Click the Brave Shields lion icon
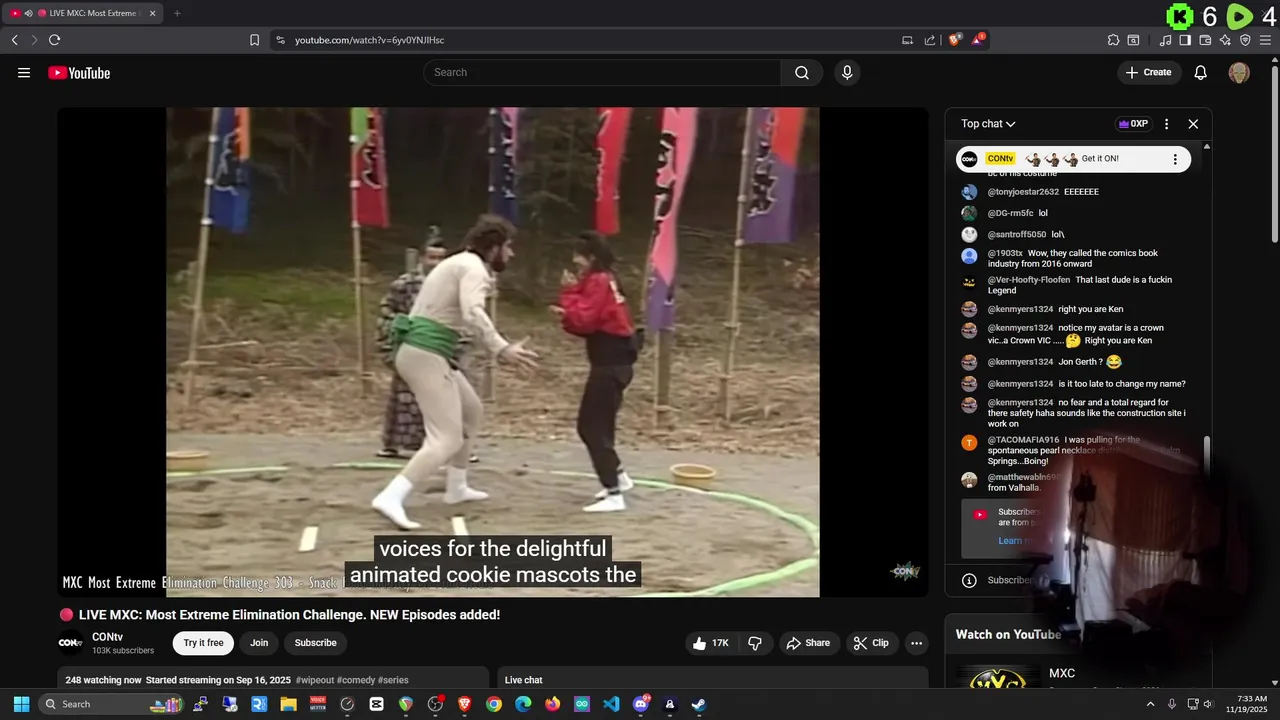 click(x=955, y=40)
